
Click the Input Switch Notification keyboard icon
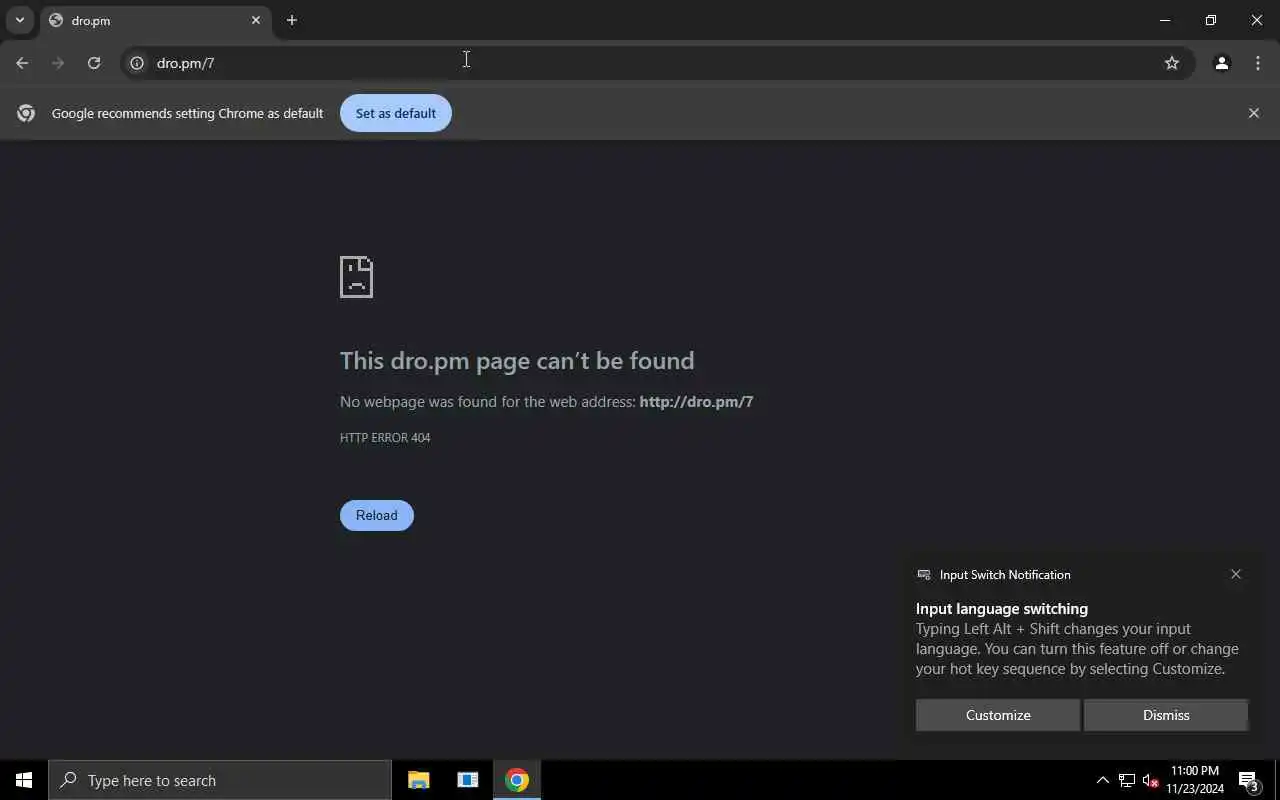[924, 575]
